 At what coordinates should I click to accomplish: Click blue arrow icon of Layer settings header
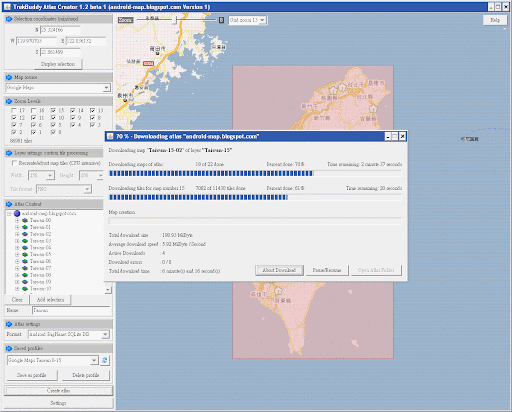pyautogui.click(x=9, y=153)
